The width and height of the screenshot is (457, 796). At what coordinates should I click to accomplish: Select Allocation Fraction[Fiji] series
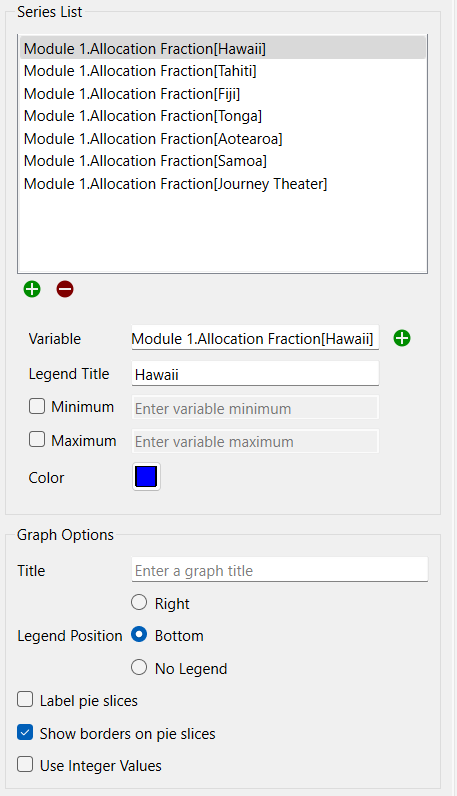[223, 94]
